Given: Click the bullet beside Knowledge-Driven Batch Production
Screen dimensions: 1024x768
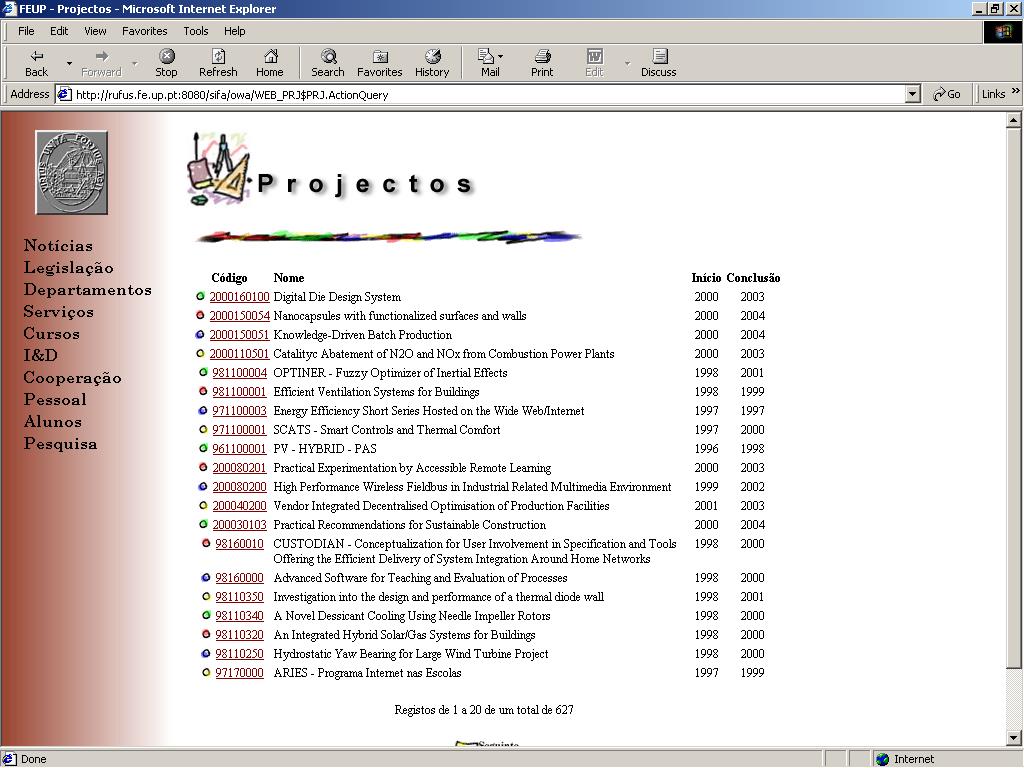Looking at the screenshot, I should pyautogui.click(x=200, y=334).
